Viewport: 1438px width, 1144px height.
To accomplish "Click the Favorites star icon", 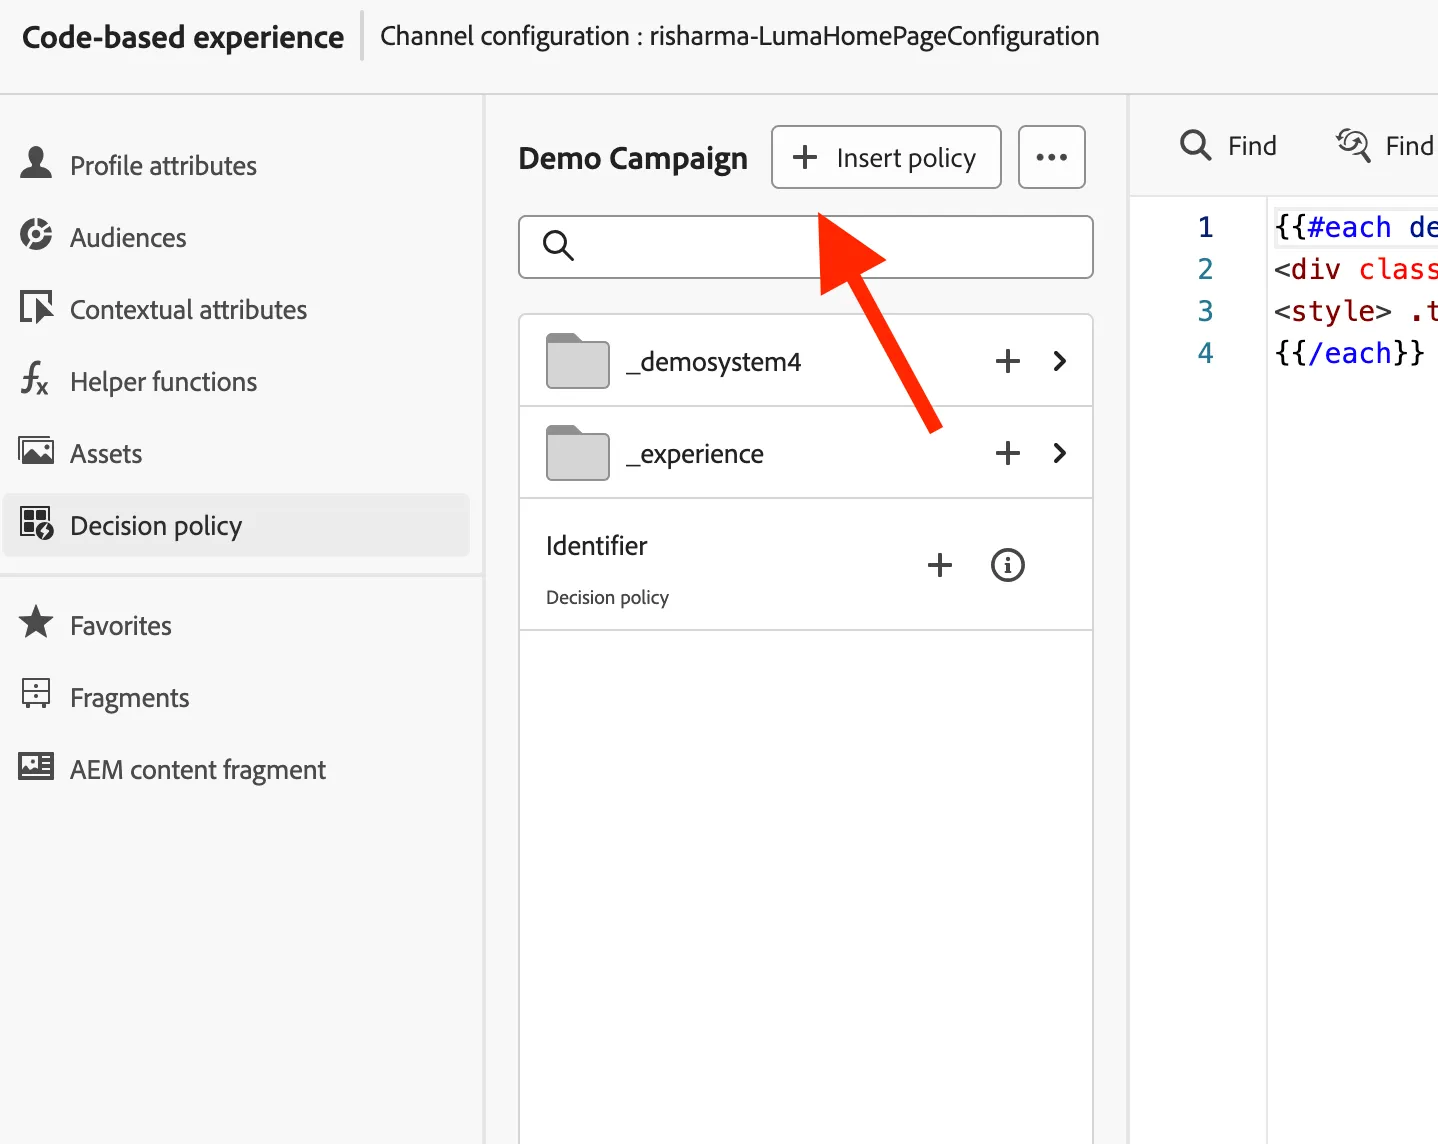I will 37,623.
